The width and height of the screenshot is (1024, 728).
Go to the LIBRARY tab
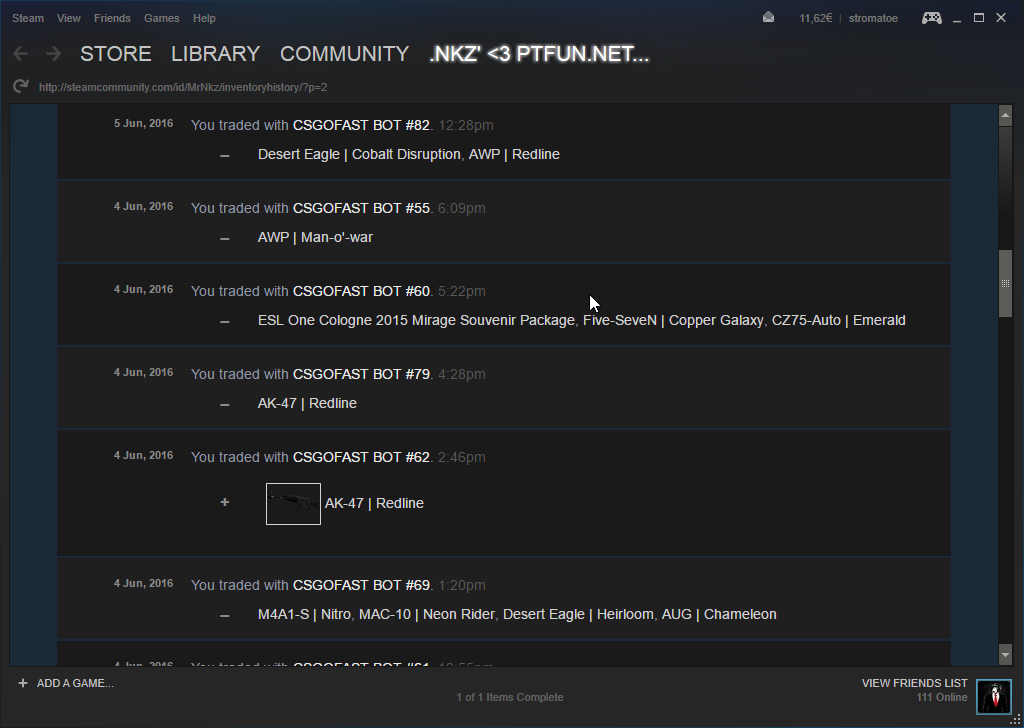[215, 54]
